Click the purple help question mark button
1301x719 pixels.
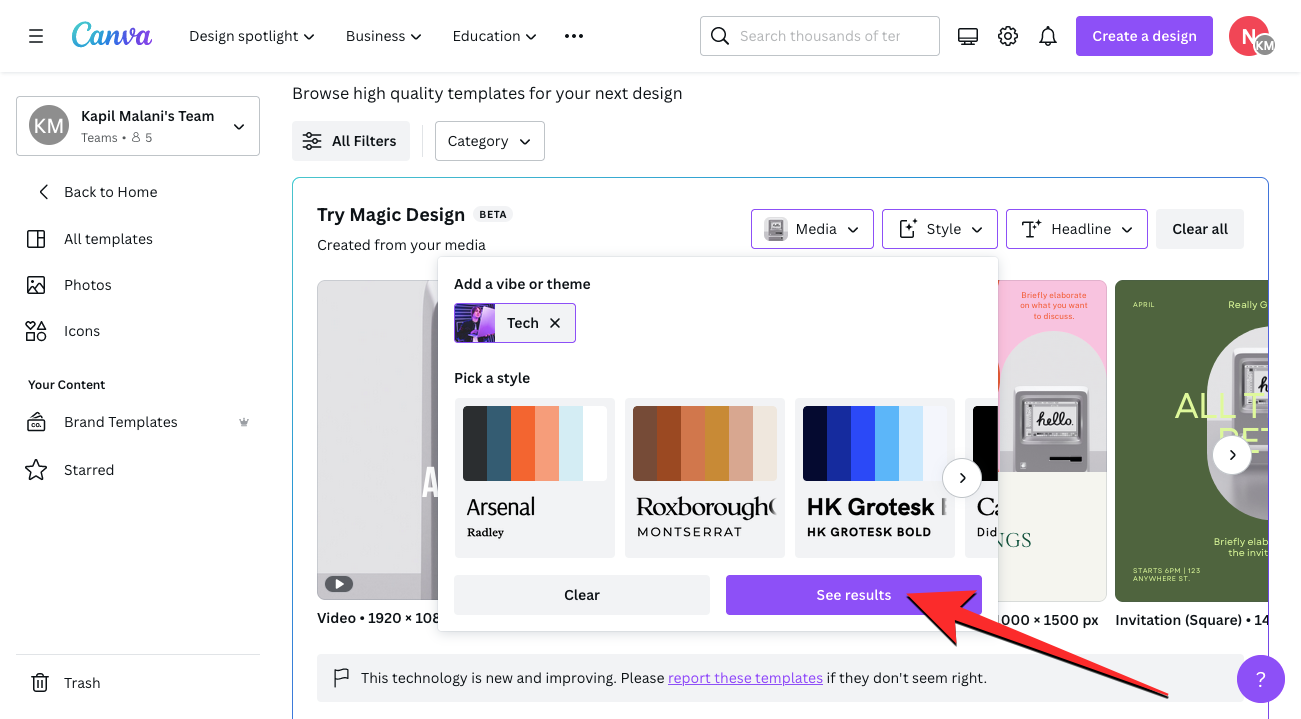click(1260, 680)
